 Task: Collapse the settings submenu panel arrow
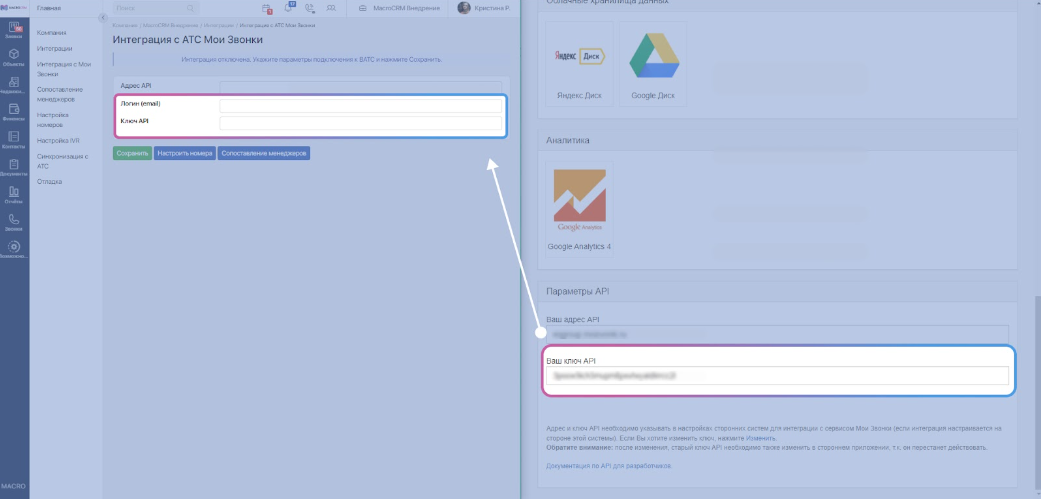[x=102, y=19]
